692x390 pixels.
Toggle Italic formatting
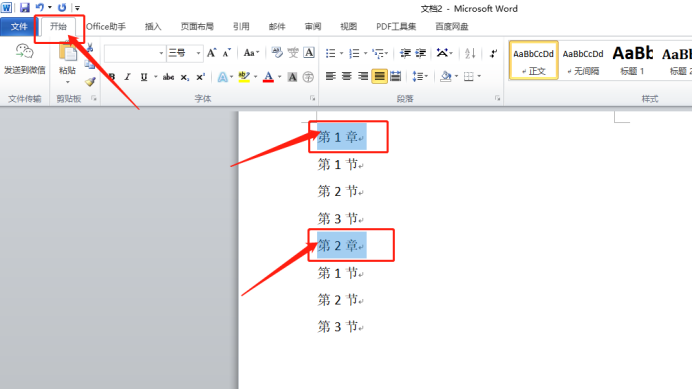point(128,77)
